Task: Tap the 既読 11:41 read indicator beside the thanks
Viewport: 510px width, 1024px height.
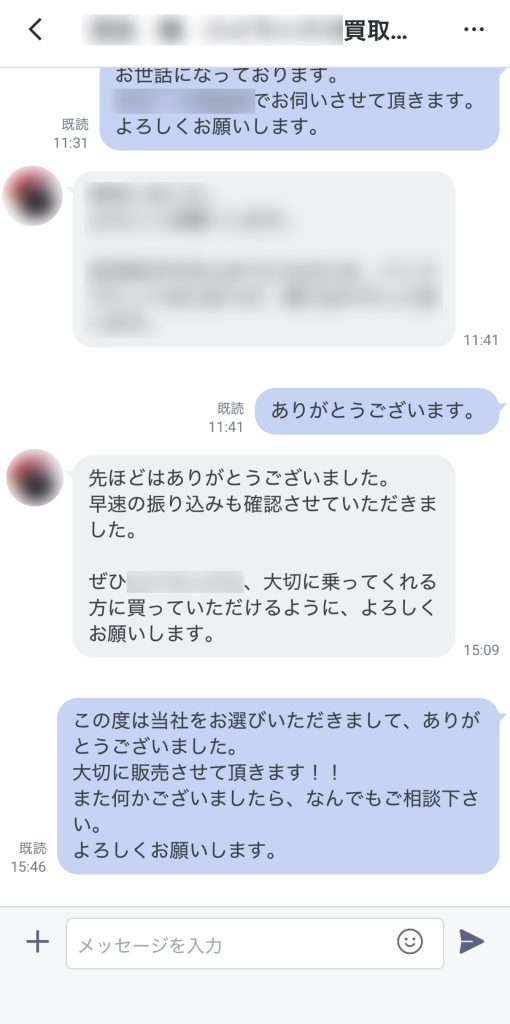Action: 226,418
